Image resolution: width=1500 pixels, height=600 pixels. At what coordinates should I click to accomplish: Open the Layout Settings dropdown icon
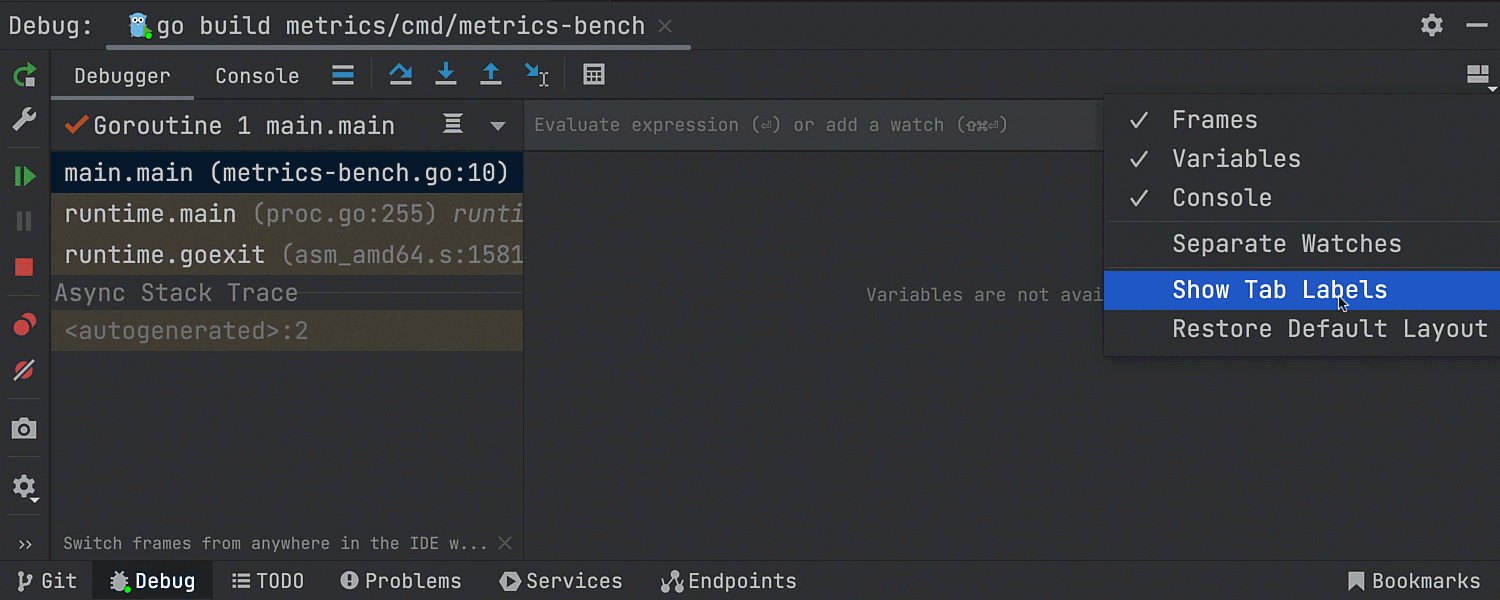(x=1478, y=75)
